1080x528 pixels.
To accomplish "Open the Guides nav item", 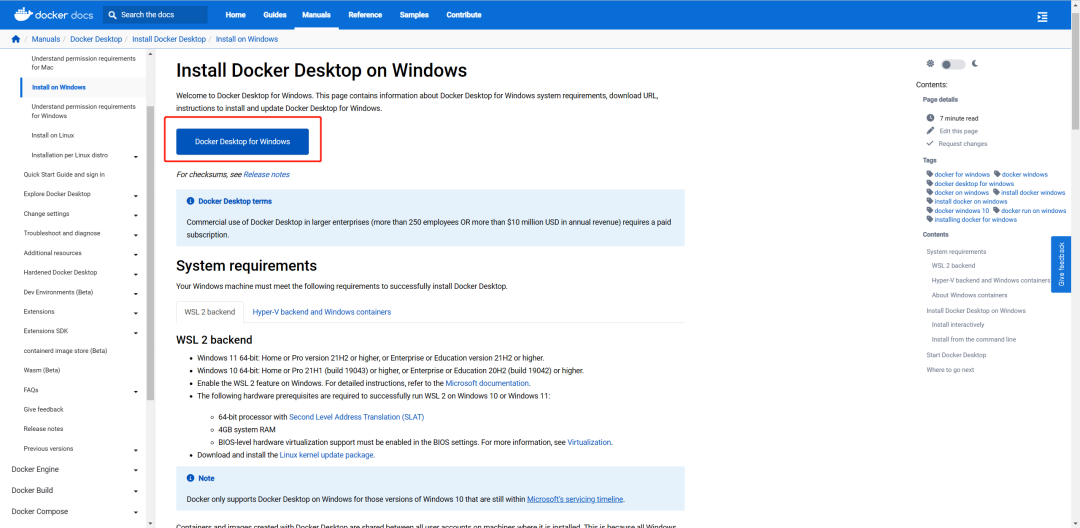I will 275,14.
